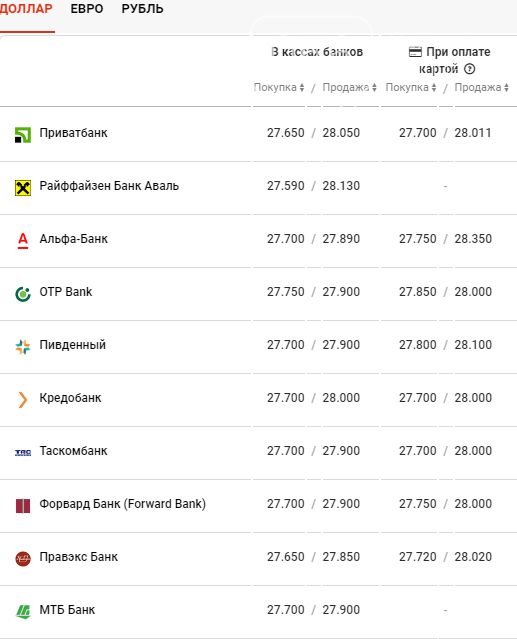Image resolution: width=517 pixels, height=639 pixels.
Task: Sort card payment rates by Продажа
Action: pyautogui.click(x=482, y=87)
